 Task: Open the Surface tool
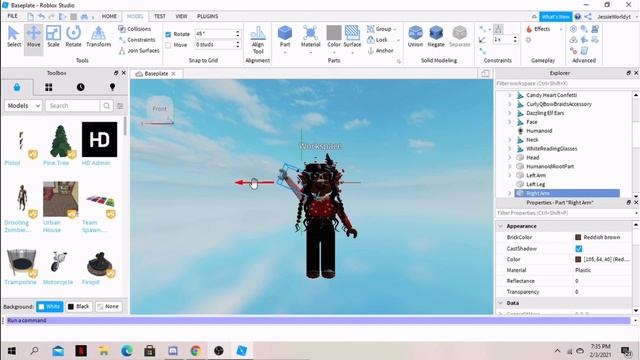pos(352,37)
